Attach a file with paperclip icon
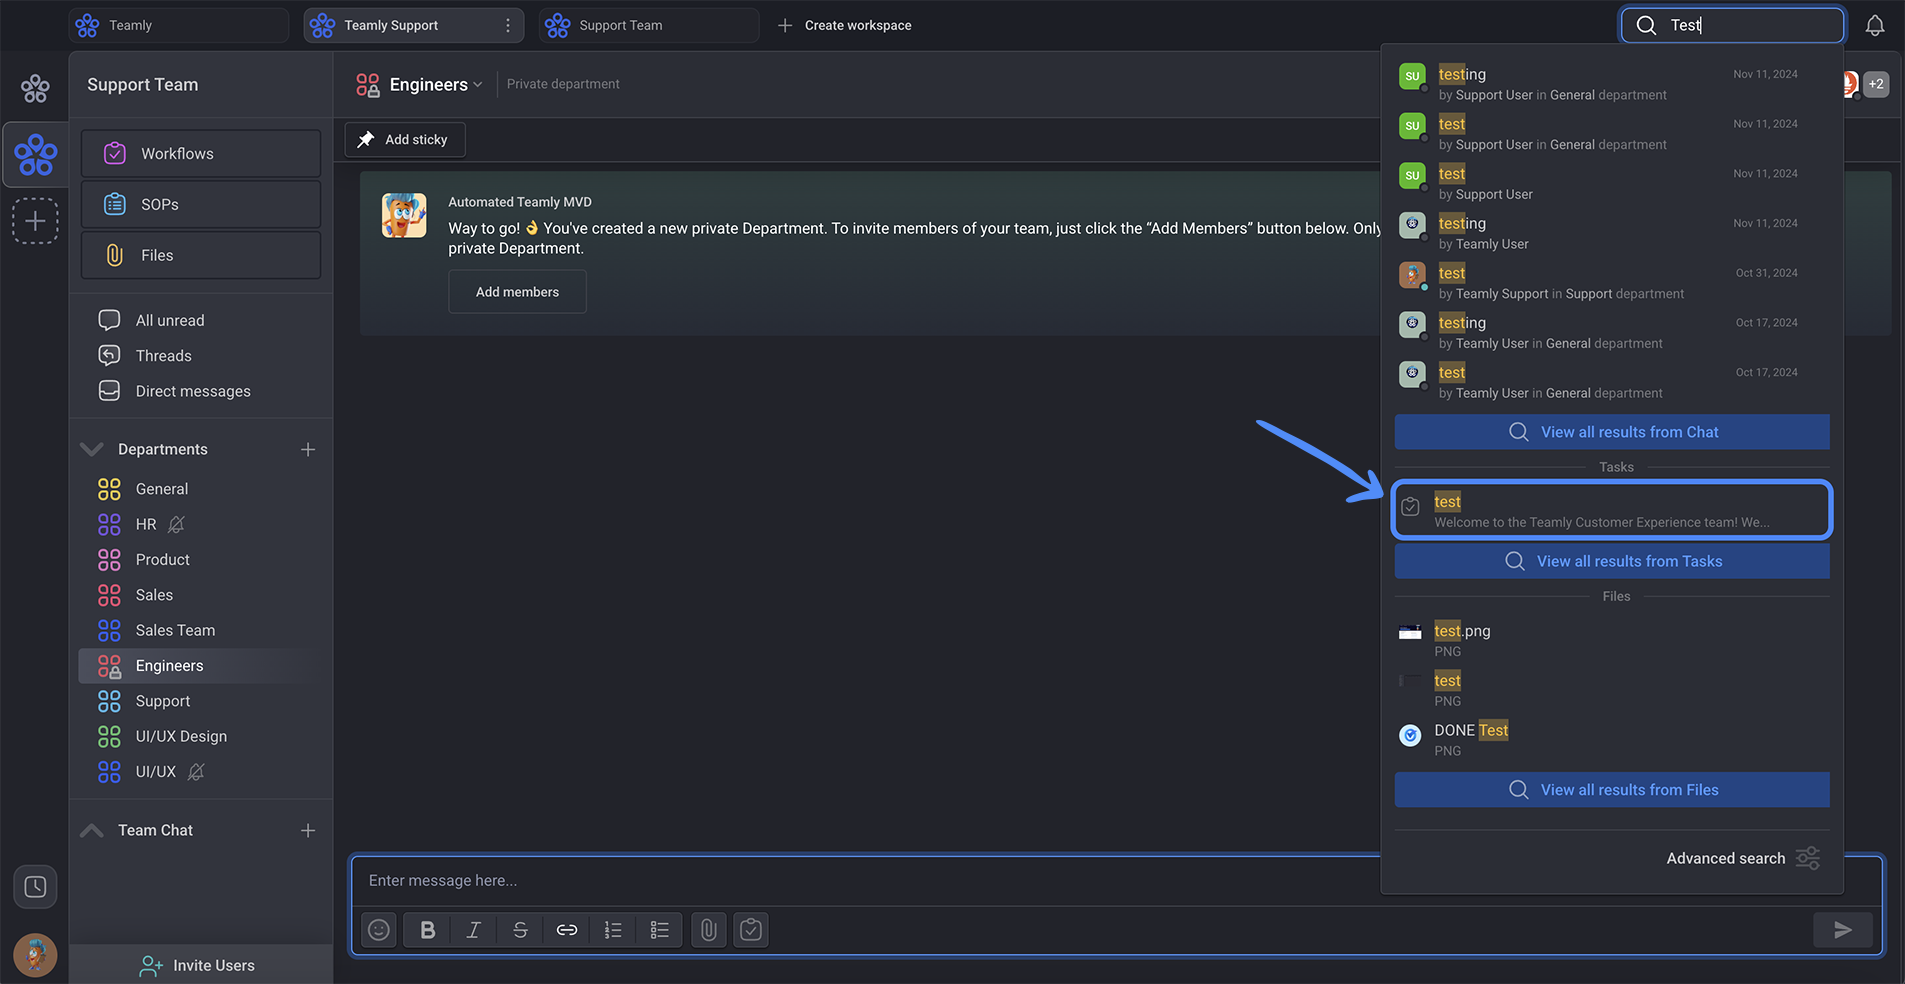Image resolution: width=1905 pixels, height=984 pixels. tap(709, 930)
